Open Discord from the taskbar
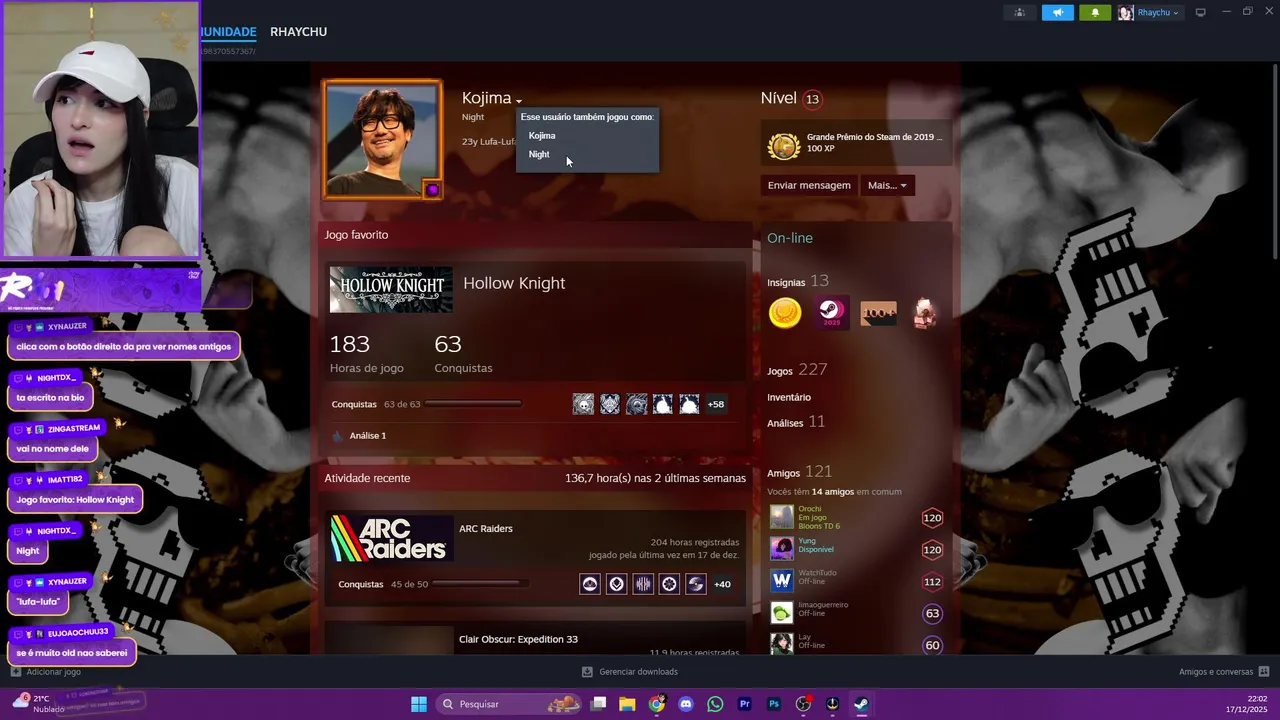The height and width of the screenshot is (720, 1280). click(685, 704)
